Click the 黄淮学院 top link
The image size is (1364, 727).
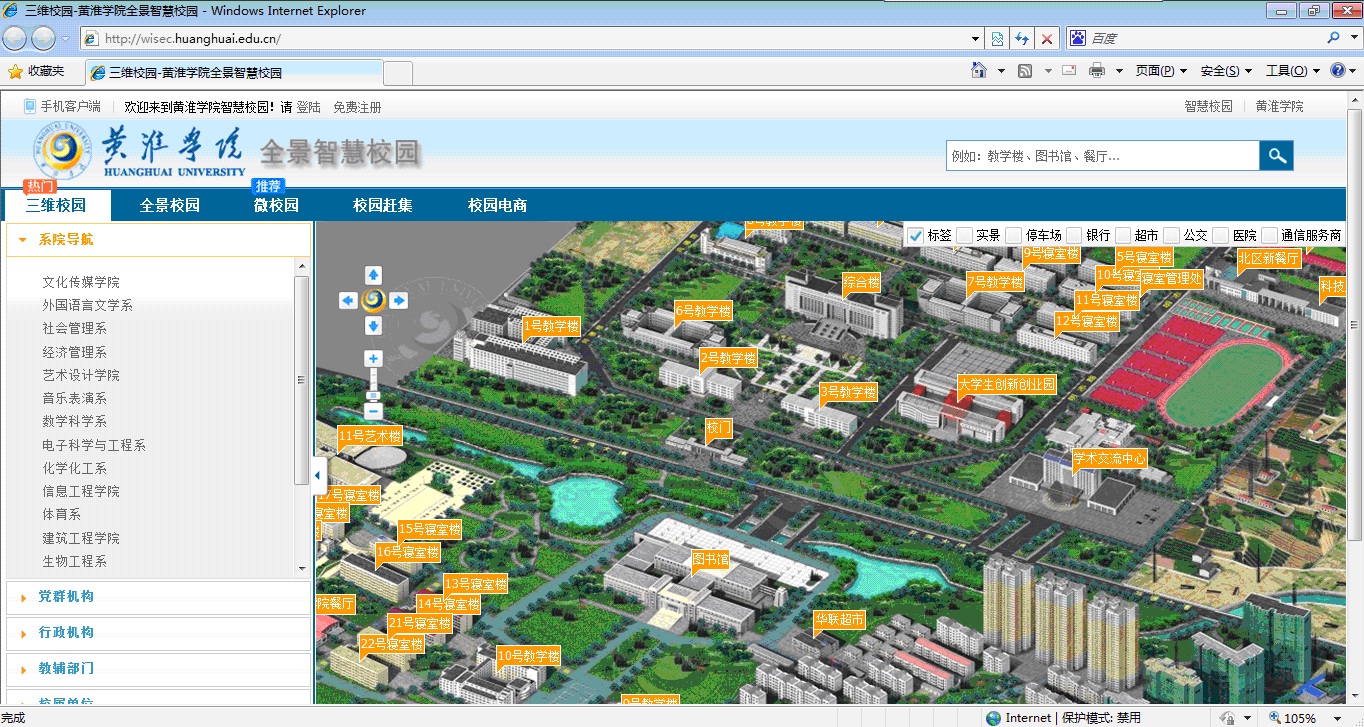pos(1280,106)
